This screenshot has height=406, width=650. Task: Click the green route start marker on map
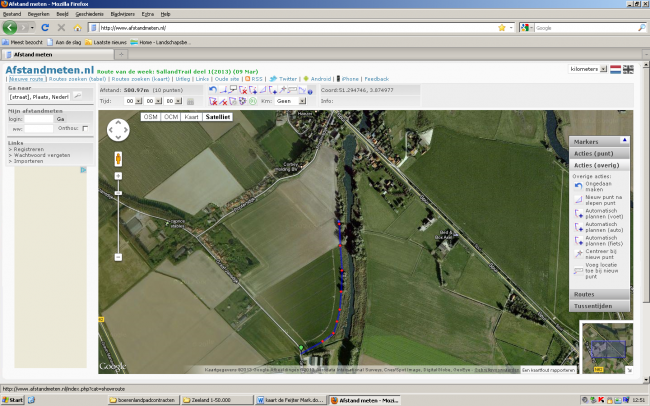[301, 348]
